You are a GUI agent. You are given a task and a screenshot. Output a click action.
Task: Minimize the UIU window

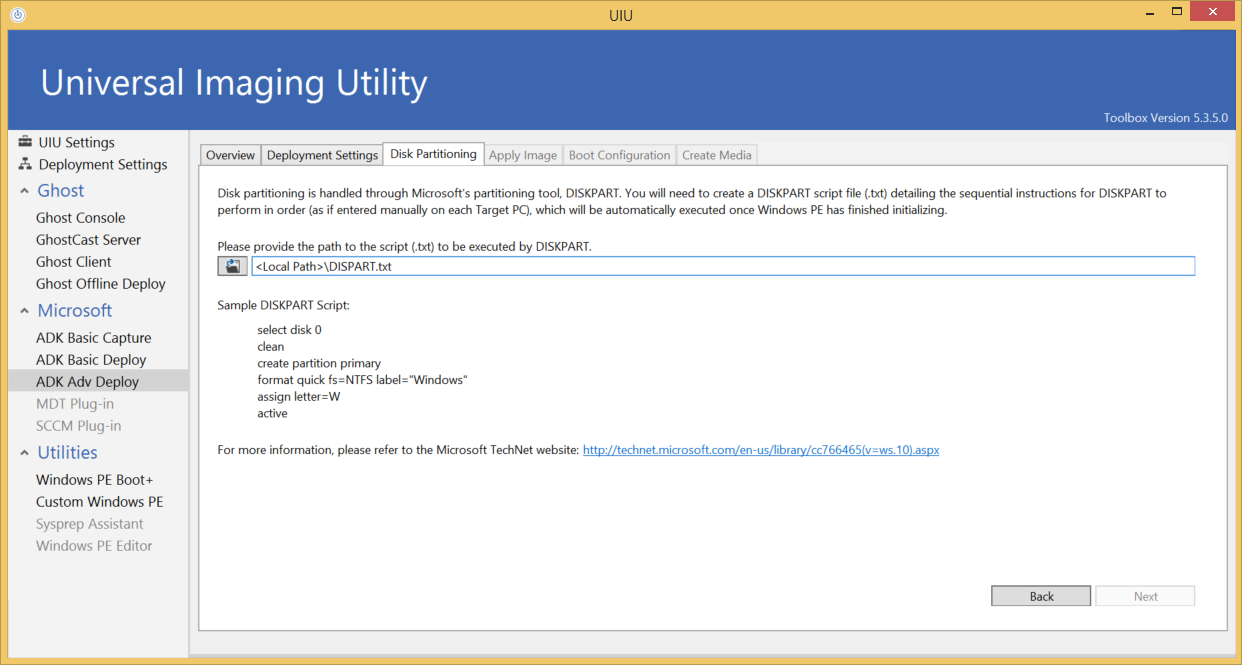coord(1148,12)
